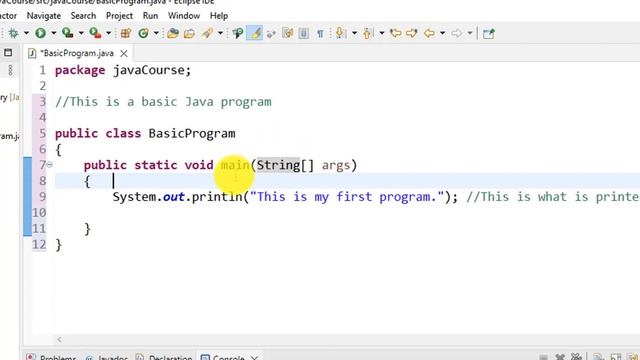Click the string "This is my first program."
This screenshot has width=640, height=360.
click(x=347, y=197)
